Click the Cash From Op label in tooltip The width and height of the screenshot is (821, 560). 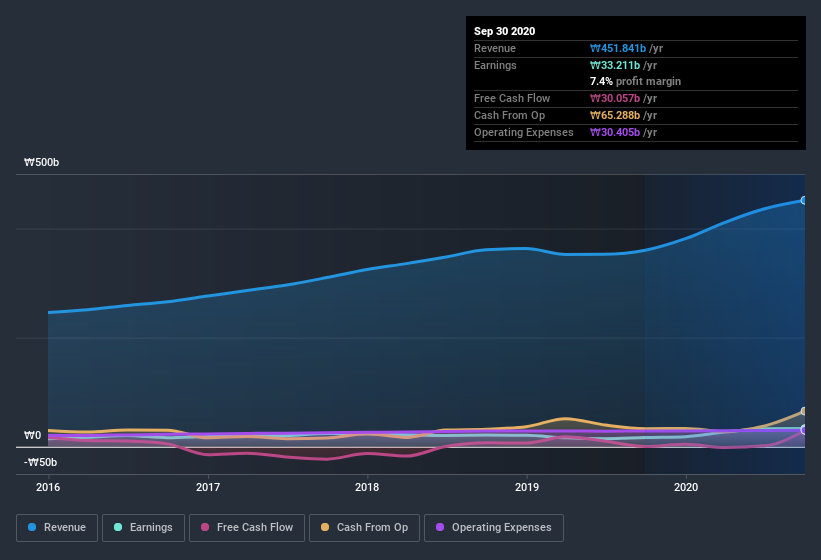coord(509,115)
